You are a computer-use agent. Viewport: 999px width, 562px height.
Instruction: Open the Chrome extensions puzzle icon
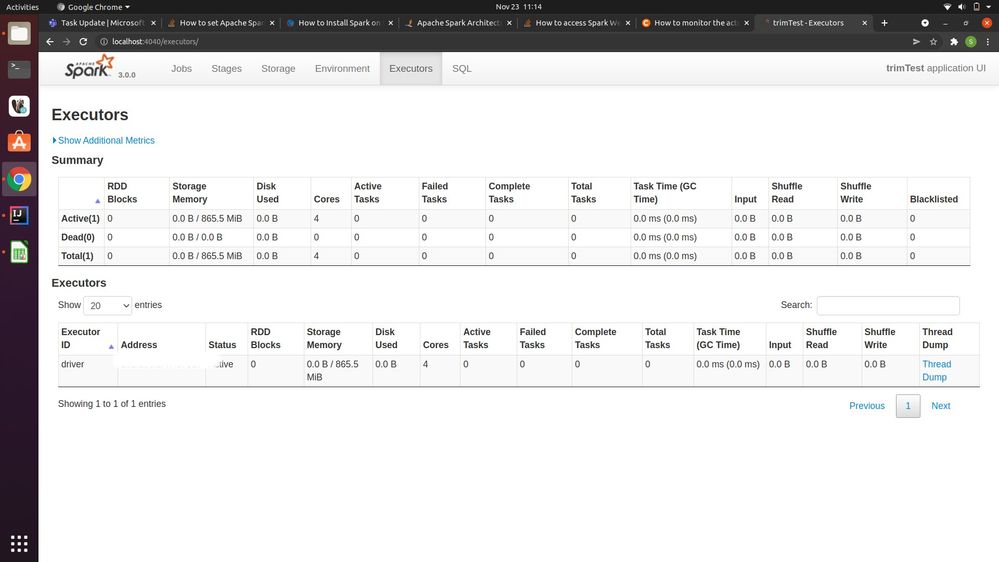click(954, 41)
